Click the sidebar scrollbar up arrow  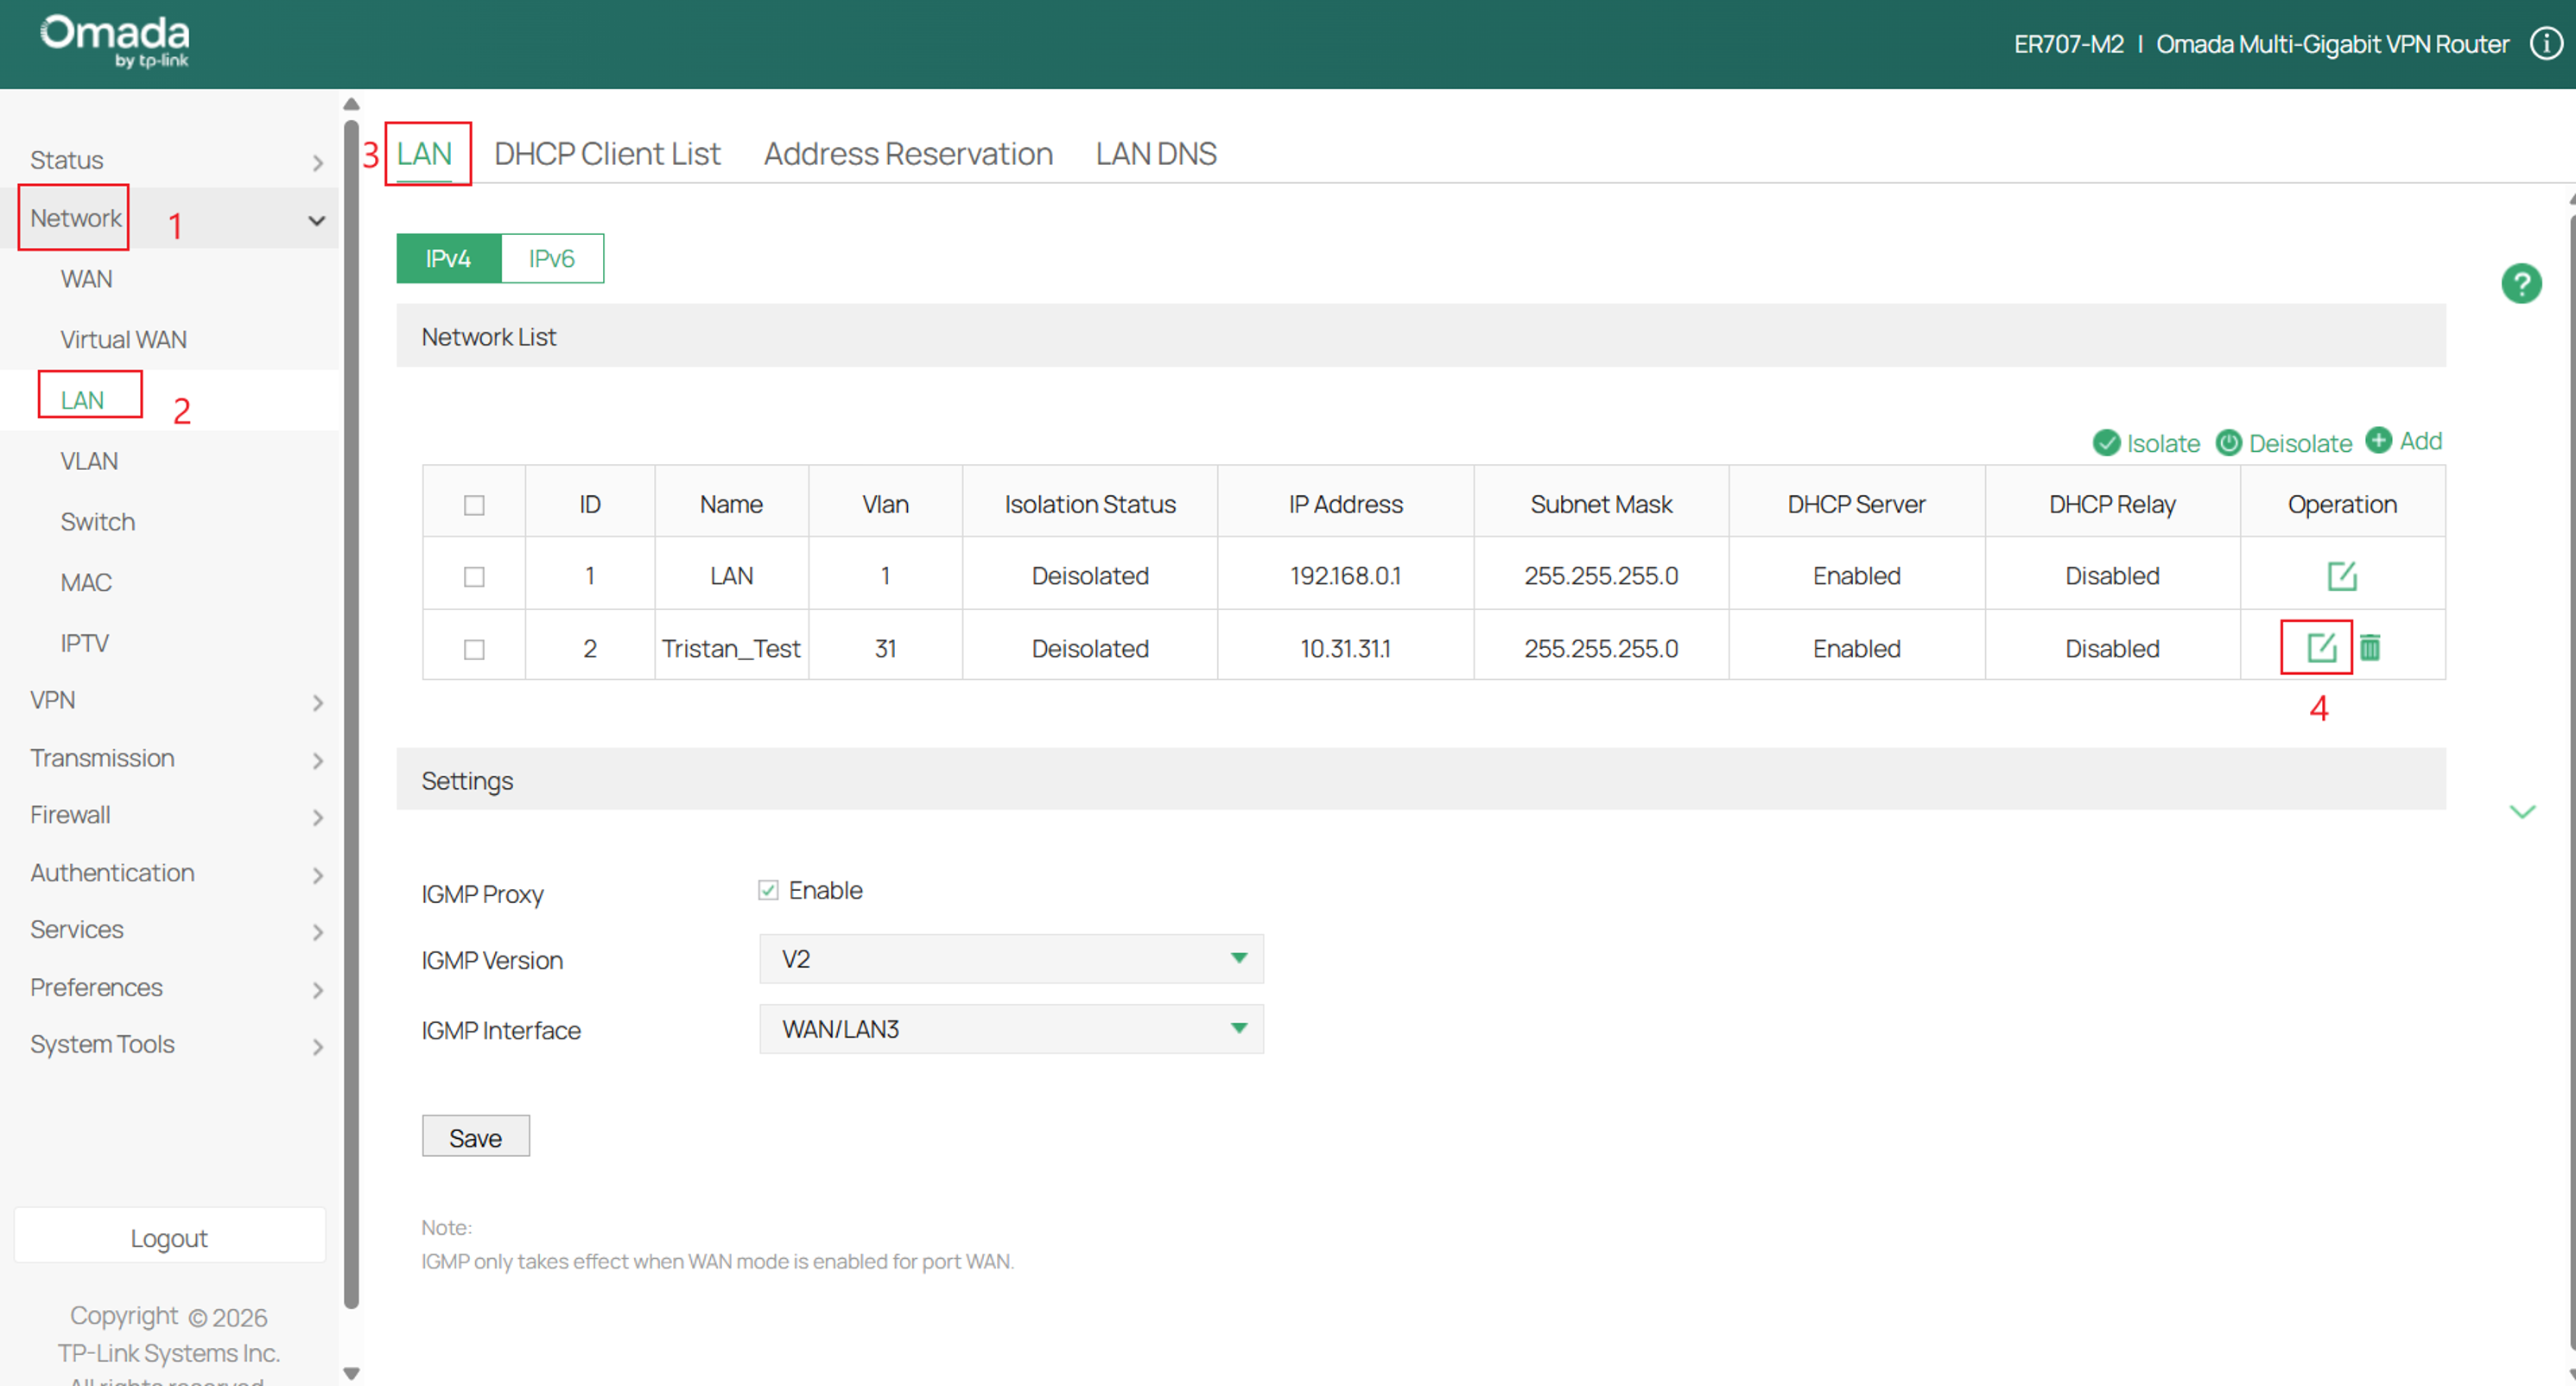point(351,104)
